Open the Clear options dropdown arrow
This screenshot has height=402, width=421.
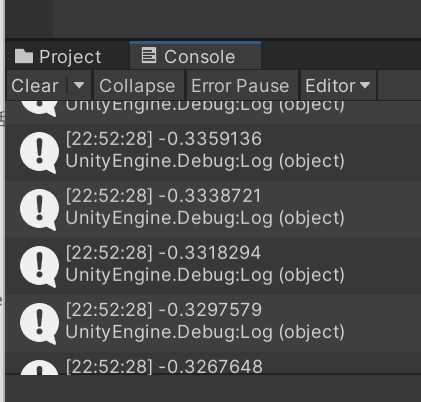[79, 85]
